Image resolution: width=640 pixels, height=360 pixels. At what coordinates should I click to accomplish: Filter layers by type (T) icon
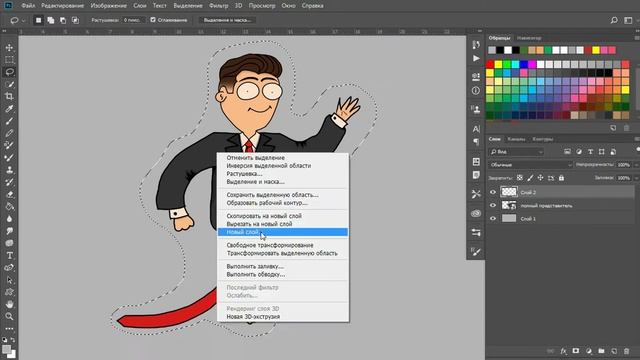tap(590, 152)
